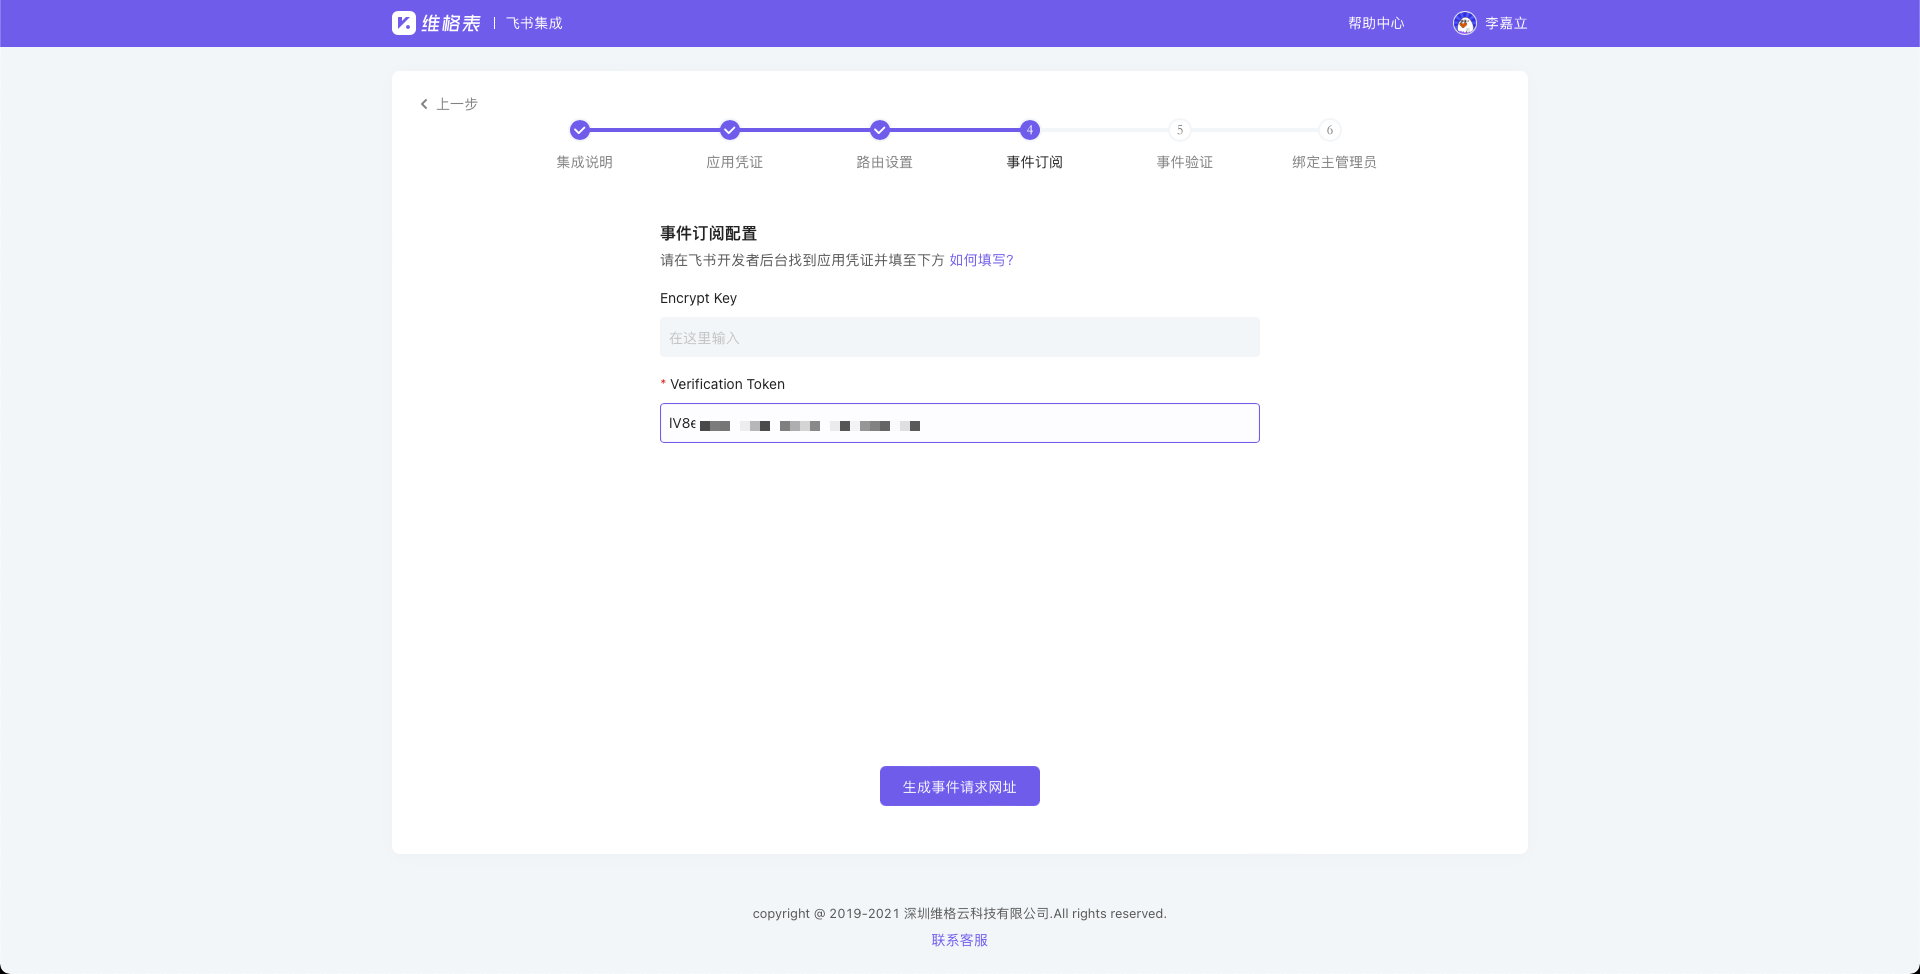Open the 联系客服 contact support link
Screen dimensions: 1920x974
pos(960,940)
